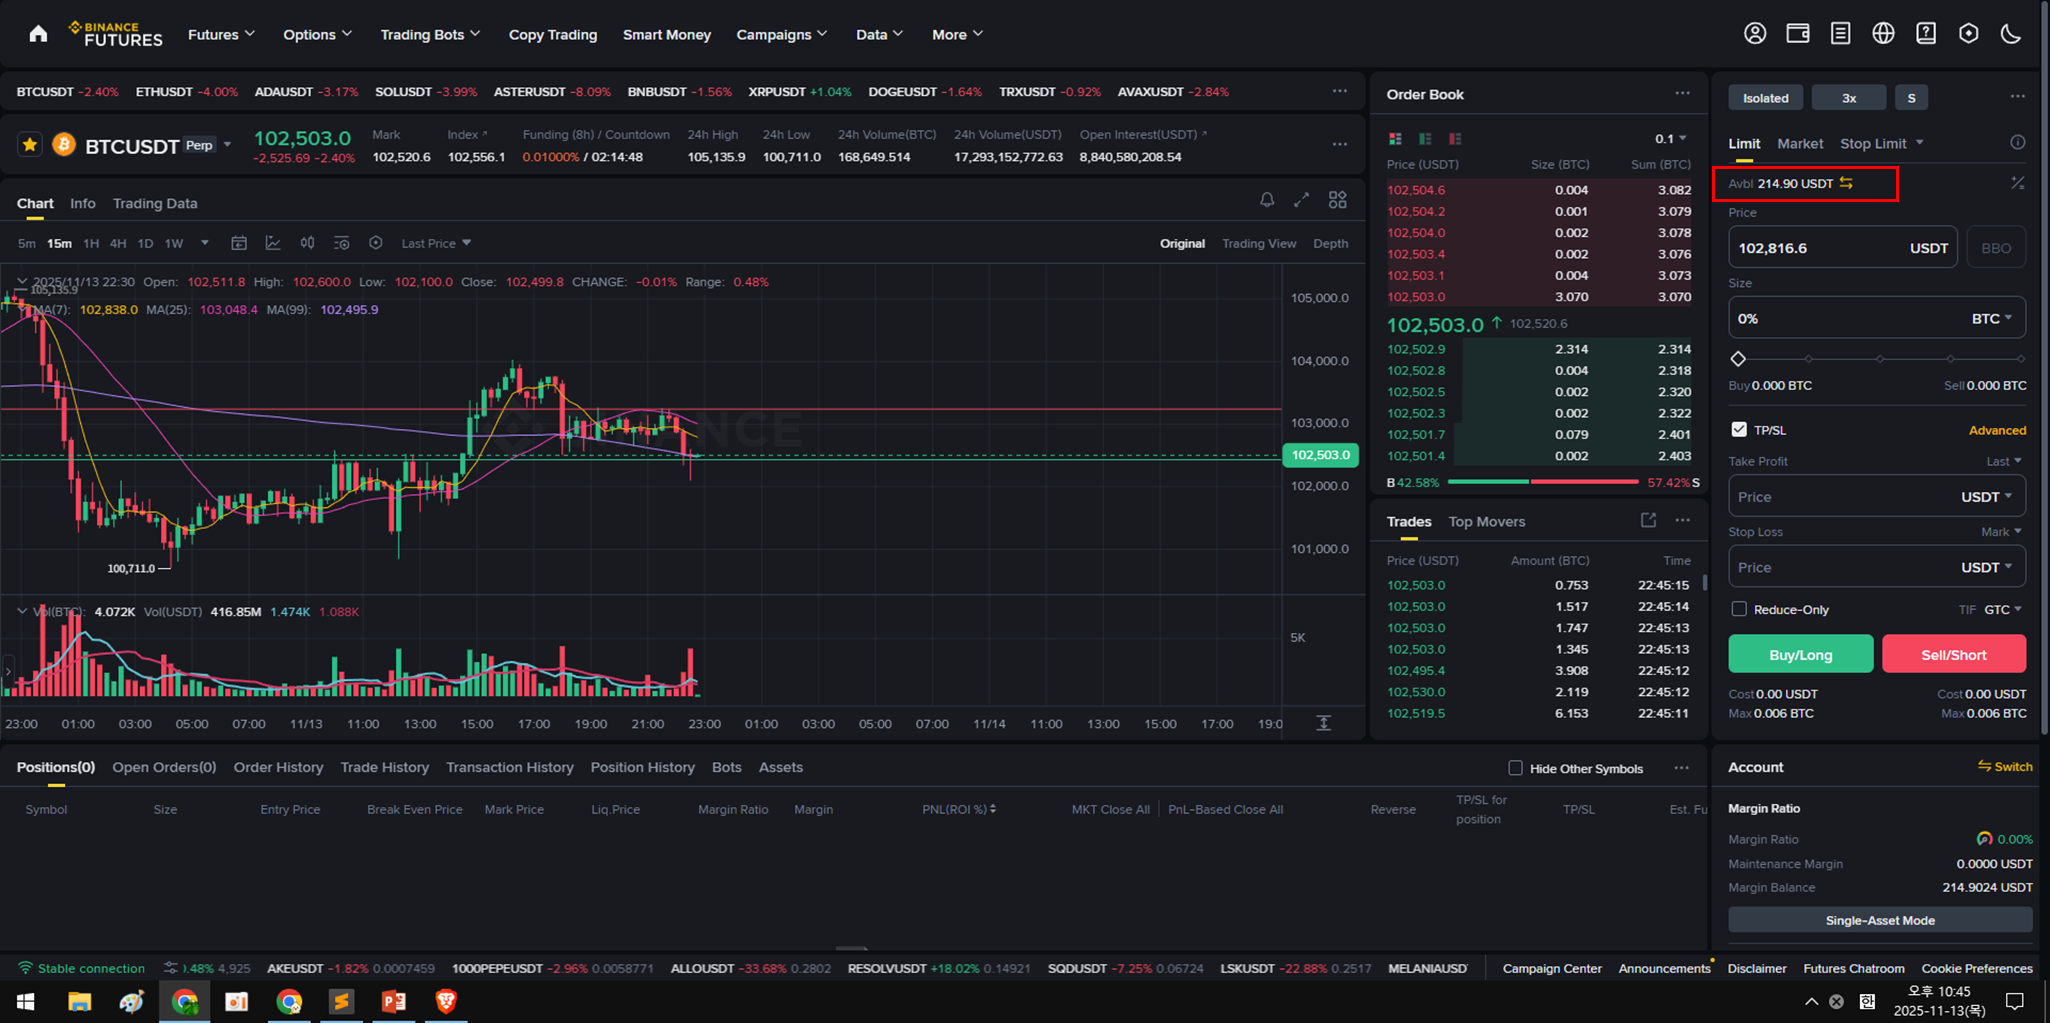Select the 4H chart interval
The image size is (2050, 1023).
coord(118,243)
